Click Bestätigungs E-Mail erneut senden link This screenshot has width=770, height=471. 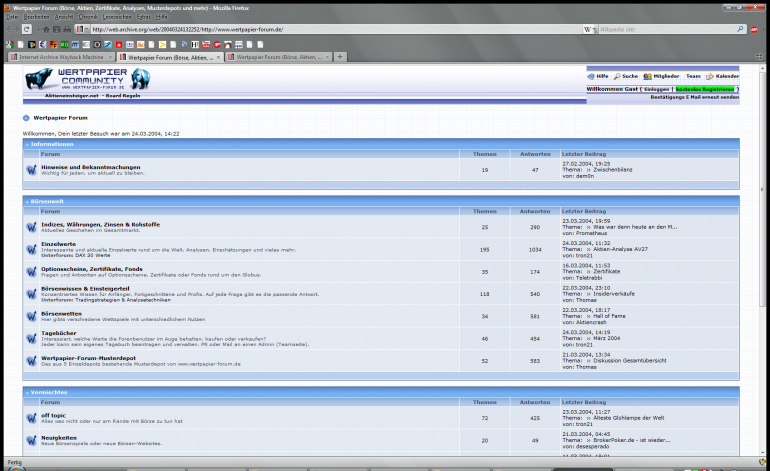(x=694, y=97)
